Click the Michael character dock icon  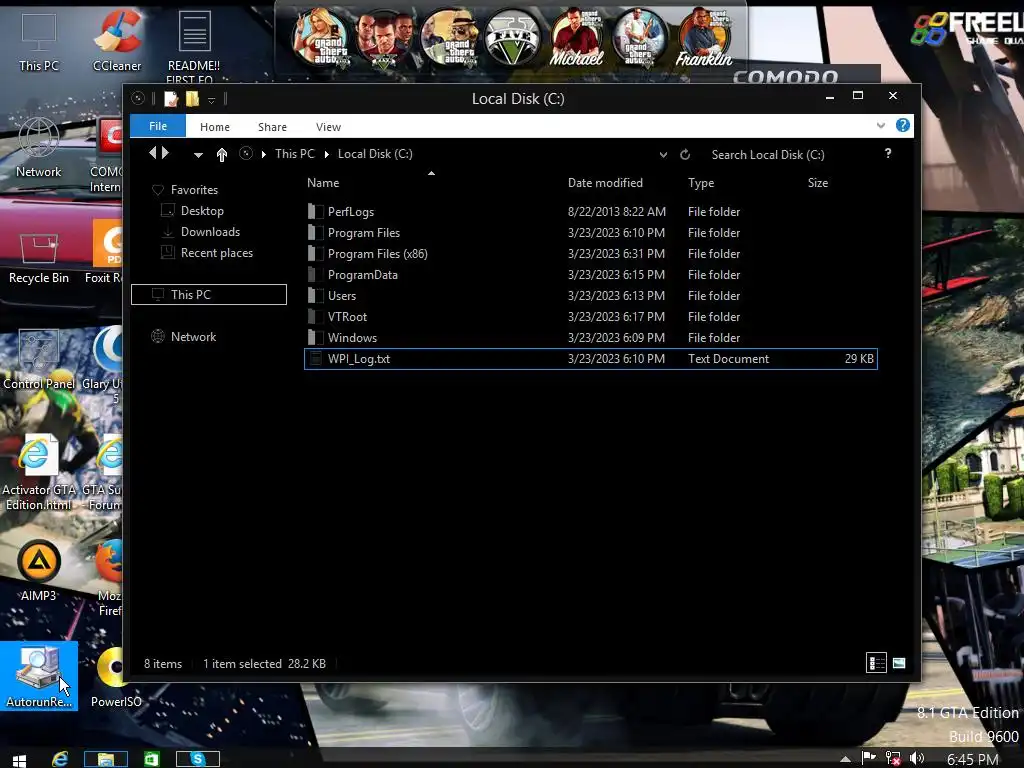(x=575, y=38)
